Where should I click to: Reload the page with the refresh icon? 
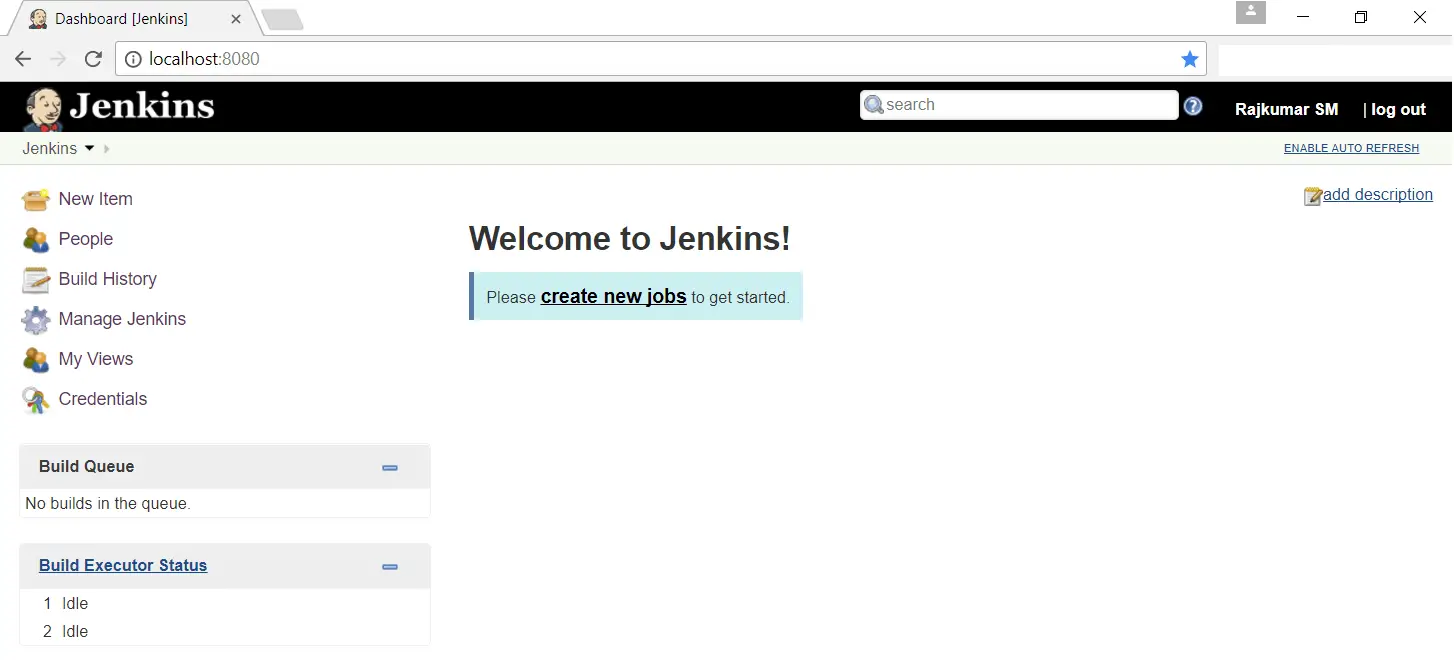[93, 59]
